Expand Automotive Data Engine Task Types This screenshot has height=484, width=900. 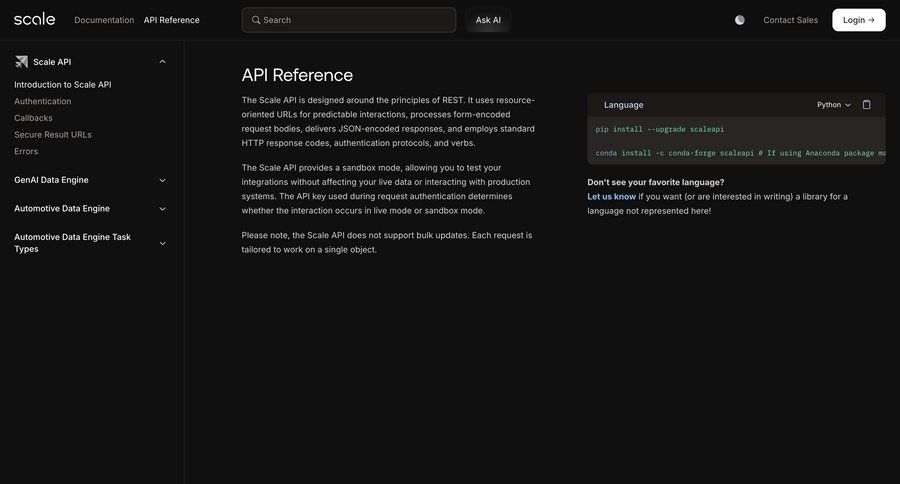click(x=162, y=243)
